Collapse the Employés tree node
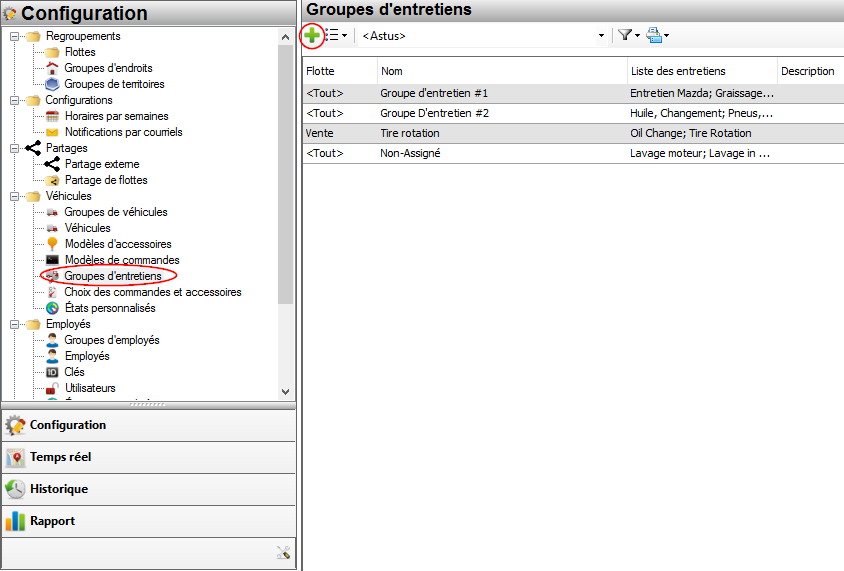The height and width of the screenshot is (571, 844). point(15,324)
